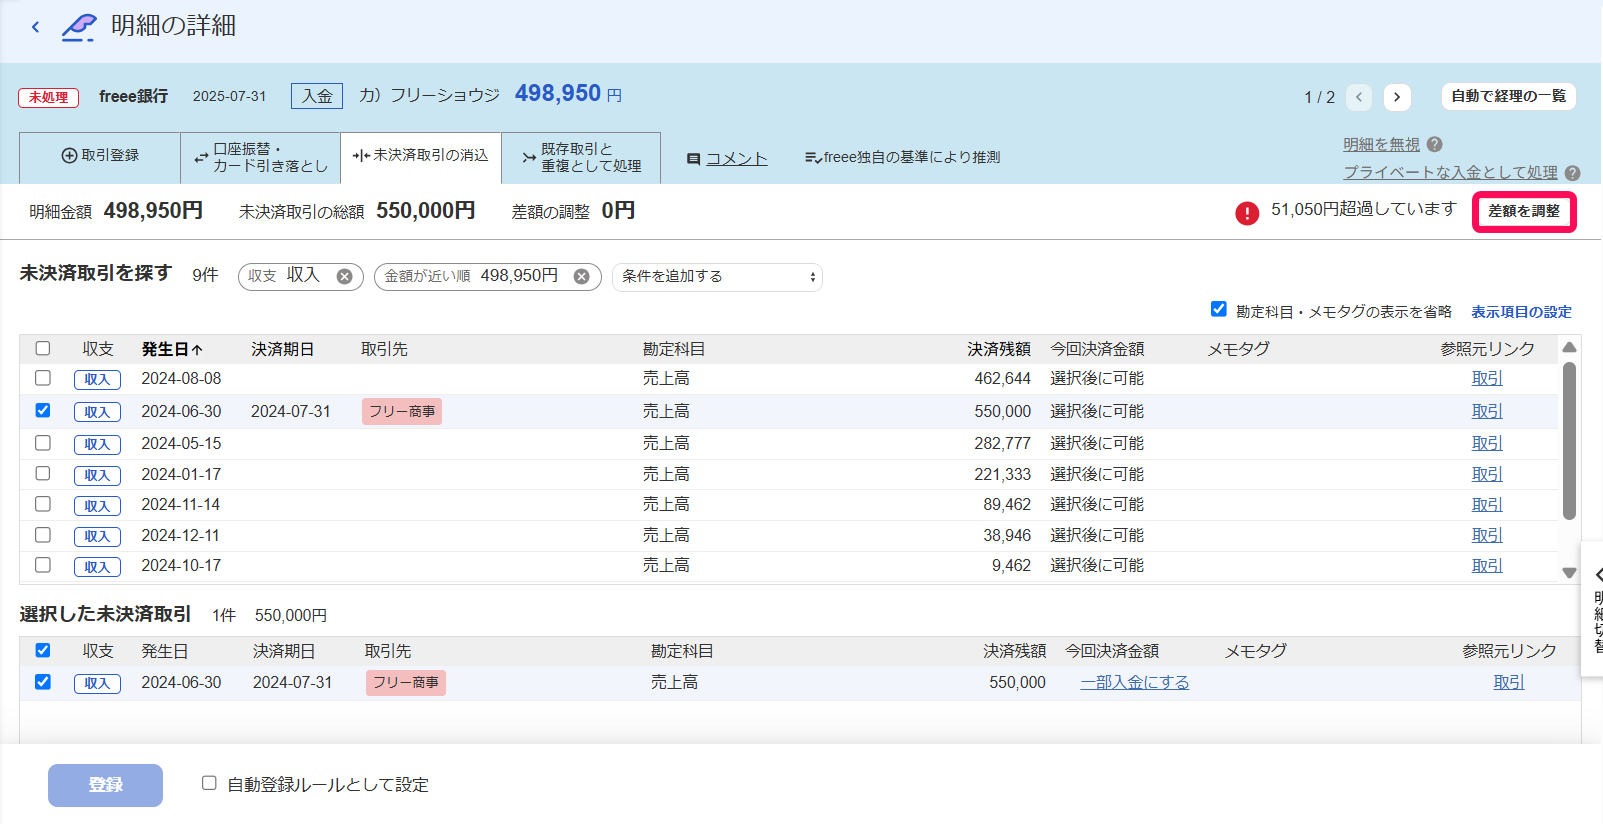1603x824 pixels.
Task: Go to next statement with right arrow
Action: [1397, 97]
